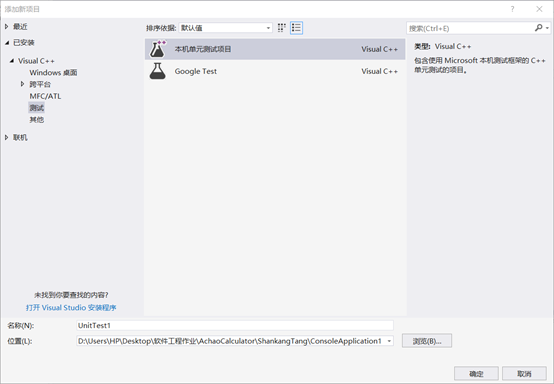The image size is (554, 384).
Task: Collapse the 已安装 tree node
Action: 7,43
